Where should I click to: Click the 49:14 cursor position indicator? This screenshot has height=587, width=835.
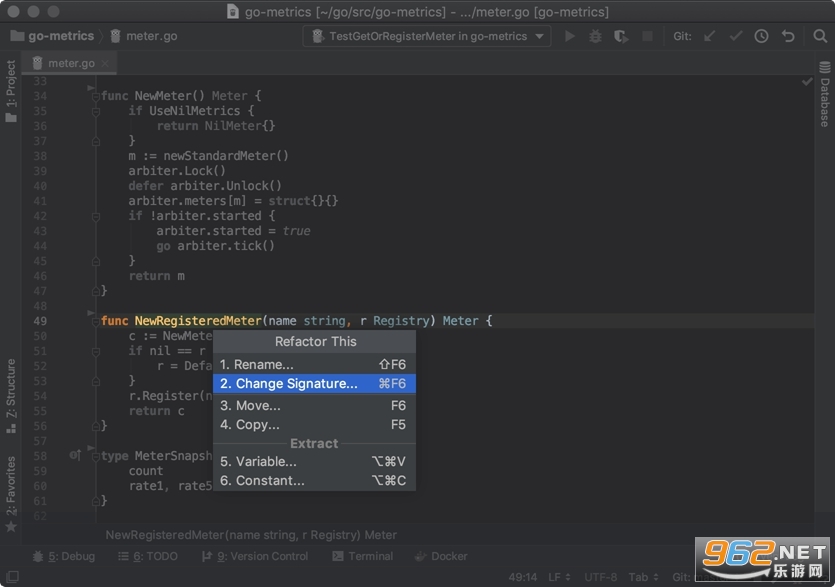tap(522, 577)
